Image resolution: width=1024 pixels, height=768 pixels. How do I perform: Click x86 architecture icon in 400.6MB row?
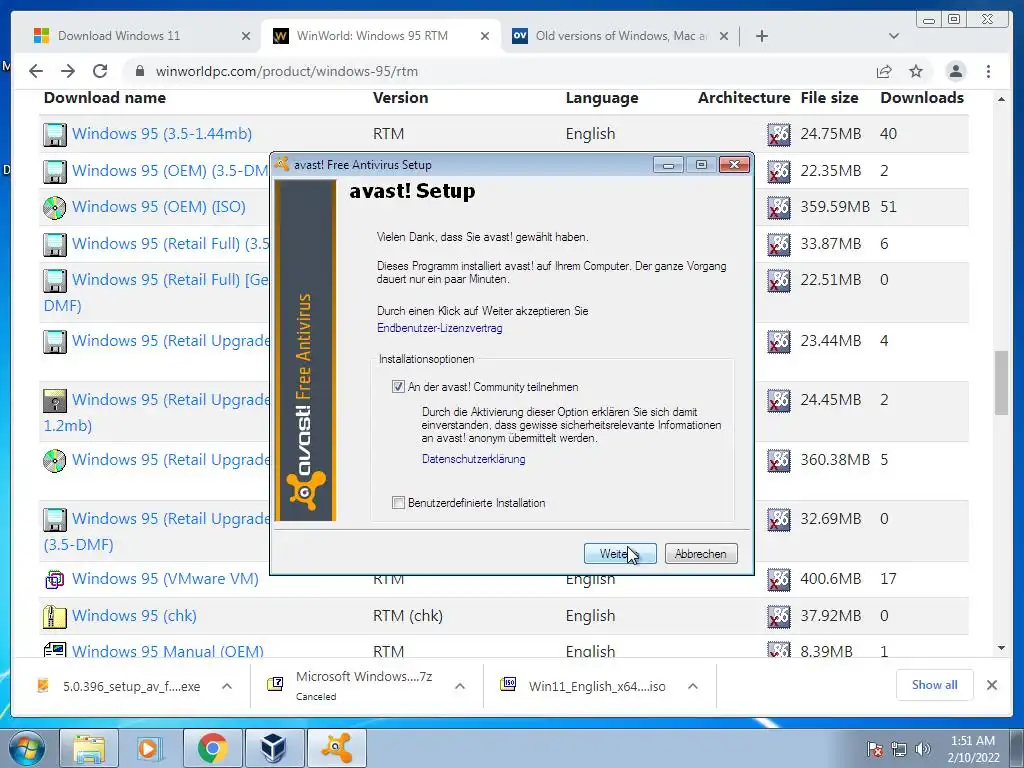pyautogui.click(x=778, y=579)
